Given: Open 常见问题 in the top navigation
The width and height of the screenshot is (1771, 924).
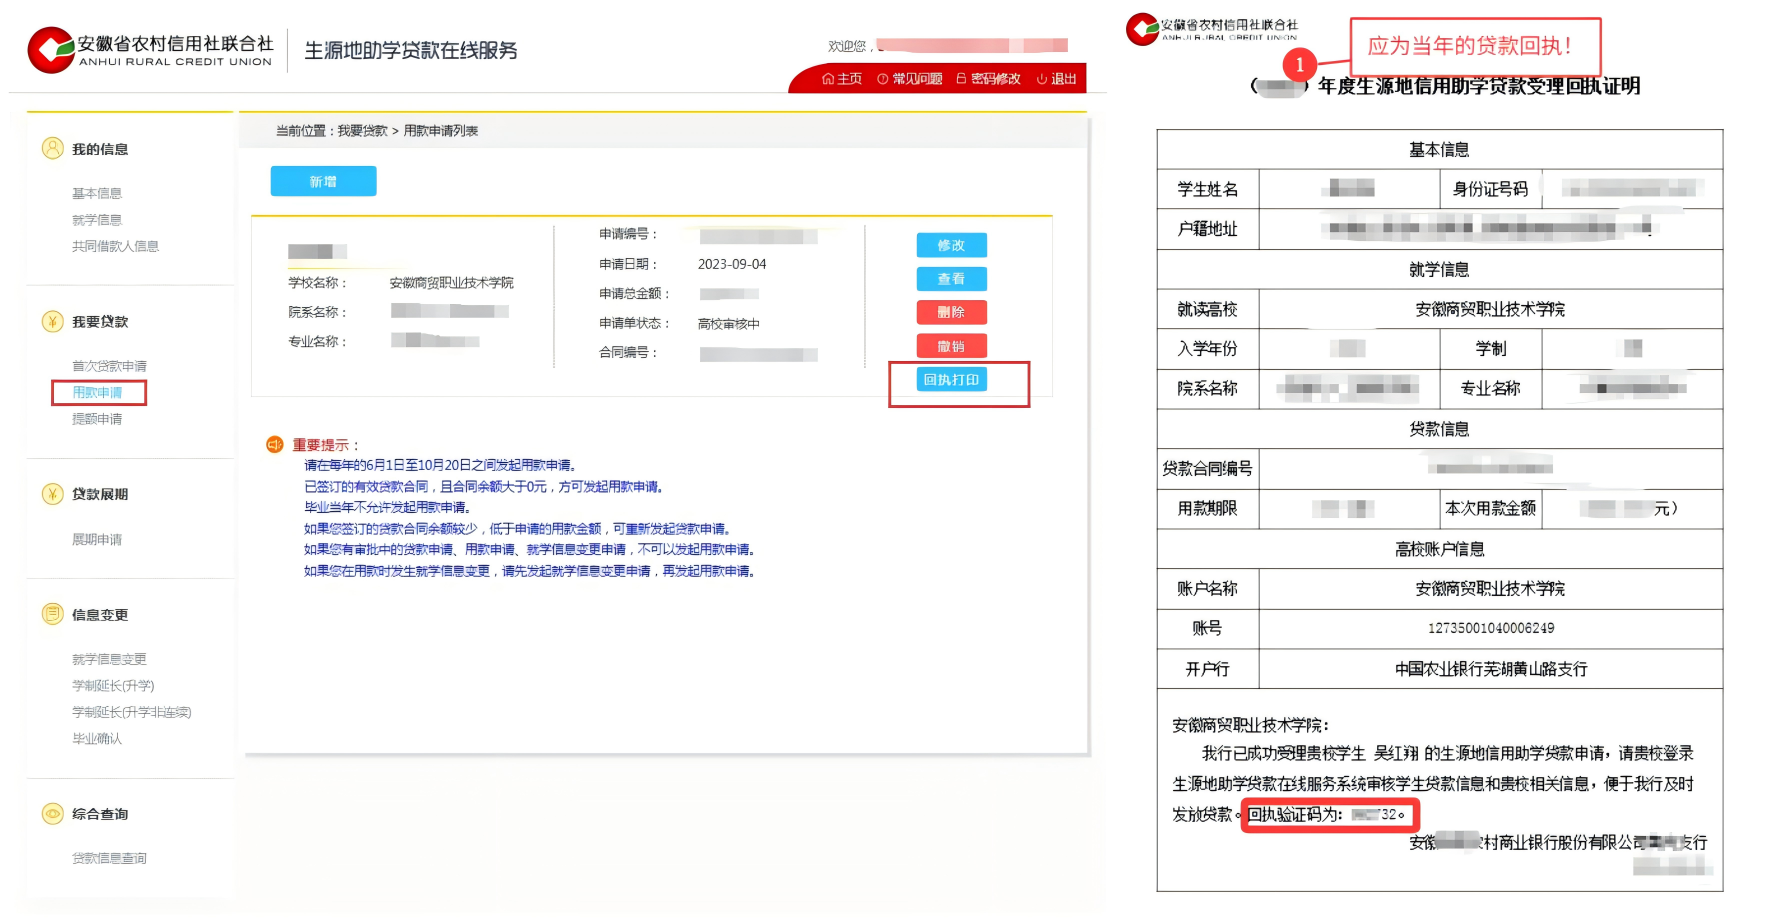Looking at the screenshot, I should (909, 79).
